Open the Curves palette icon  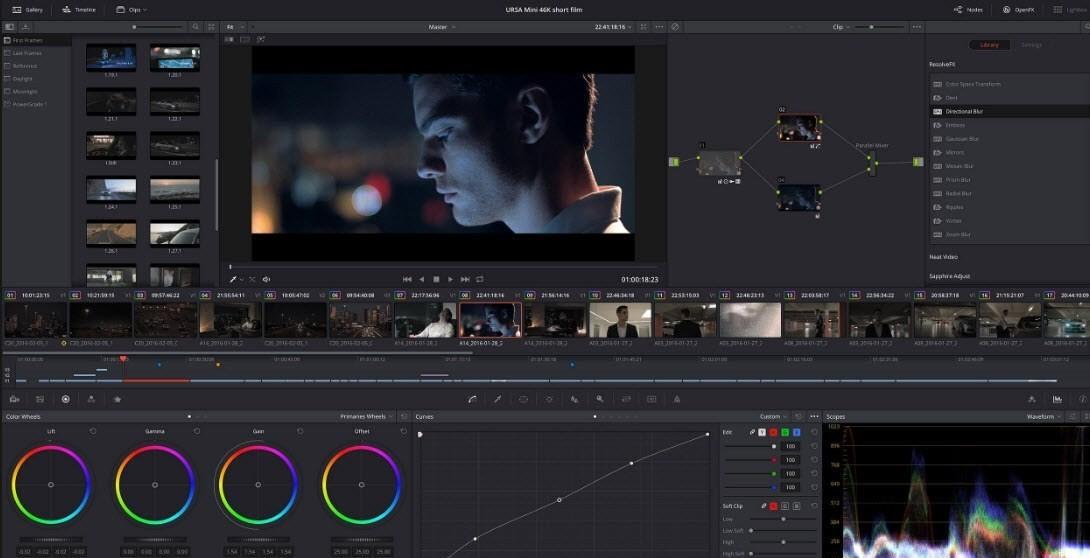[472, 399]
